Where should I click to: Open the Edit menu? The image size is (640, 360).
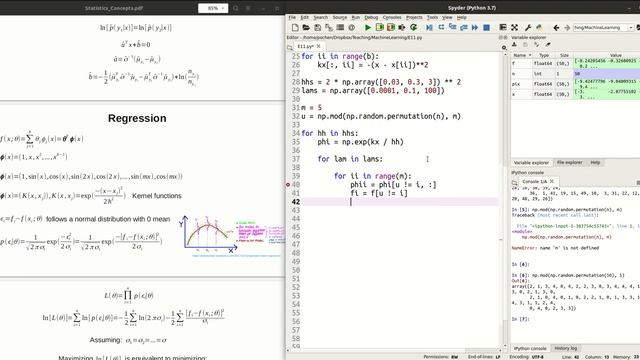[x=304, y=18]
